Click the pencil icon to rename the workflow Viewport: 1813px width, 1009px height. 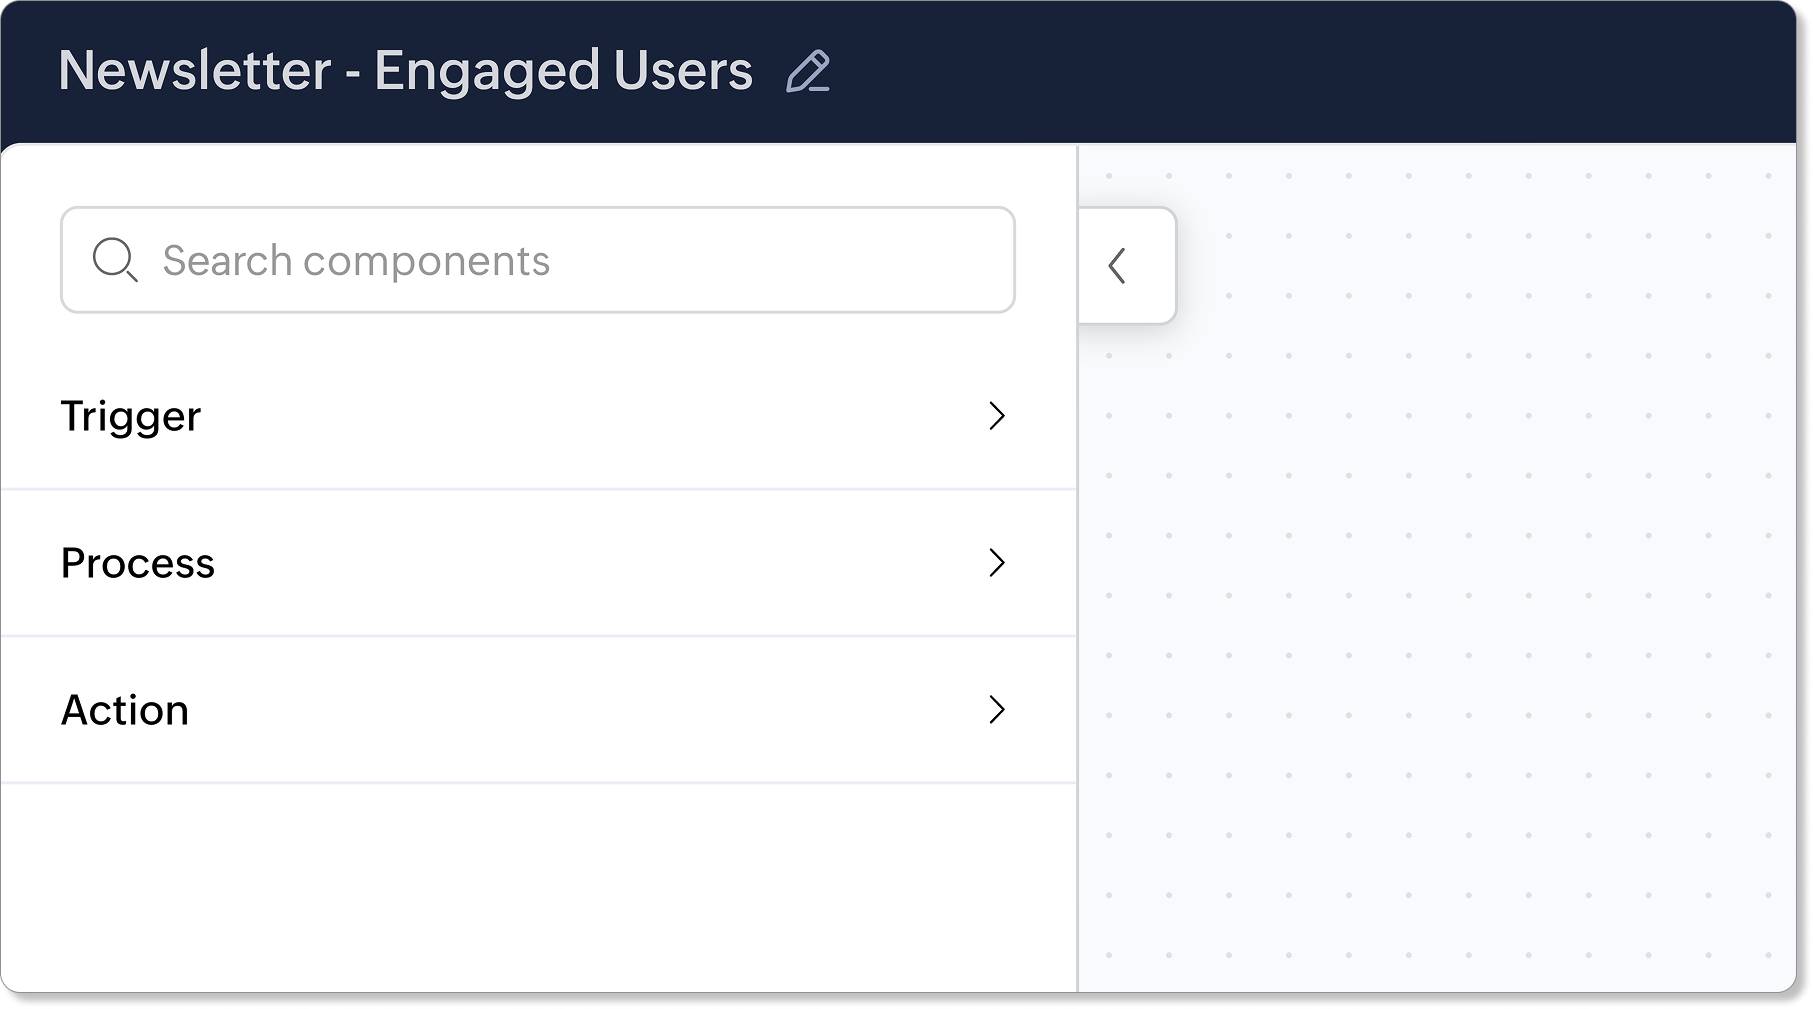(808, 71)
